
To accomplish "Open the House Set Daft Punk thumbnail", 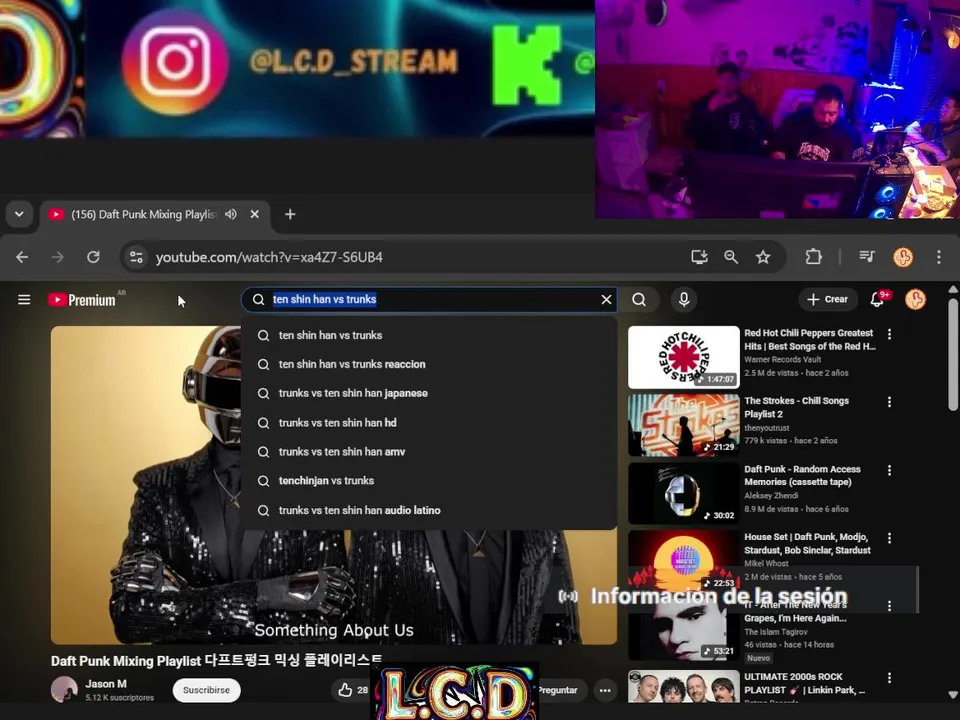I will tap(683, 560).
